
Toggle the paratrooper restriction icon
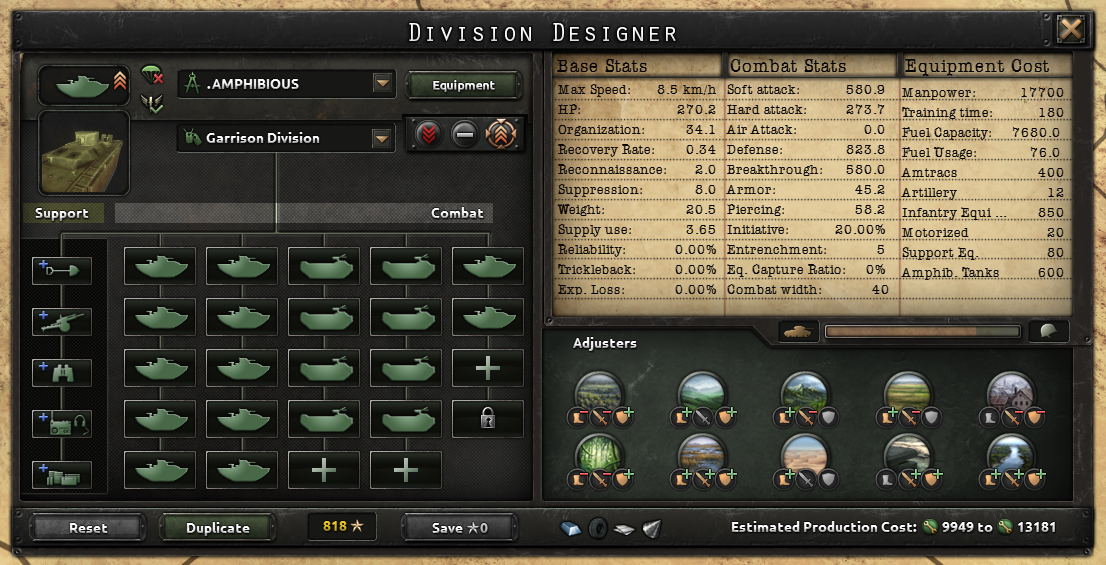(x=152, y=74)
